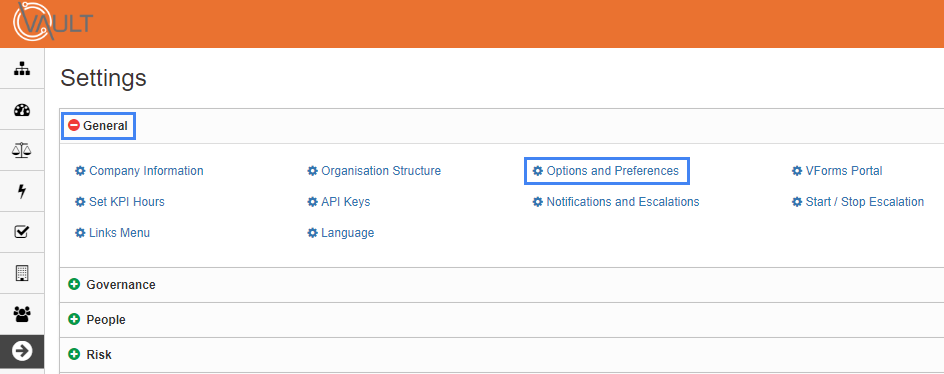Open the dashboard gauge sidebar icon
The width and height of the screenshot is (944, 374).
pyautogui.click(x=22, y=110)
